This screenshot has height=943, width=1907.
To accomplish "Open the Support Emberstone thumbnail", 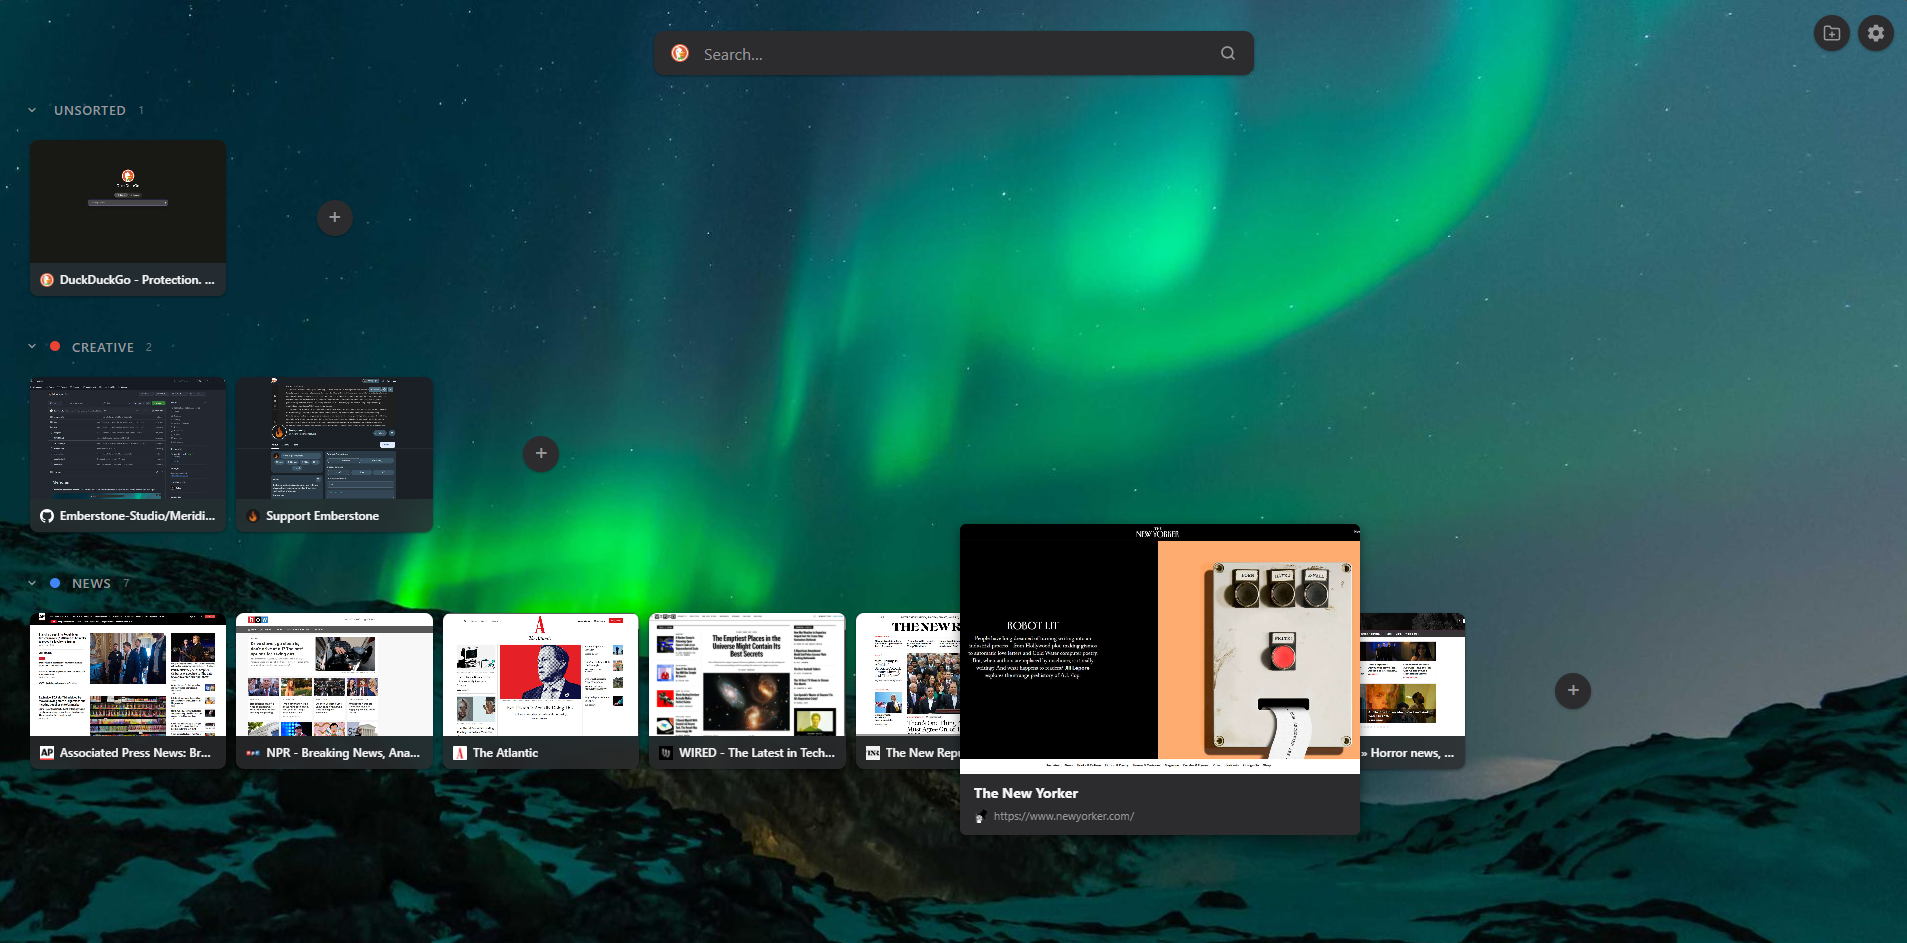I will tap(334, 438).
